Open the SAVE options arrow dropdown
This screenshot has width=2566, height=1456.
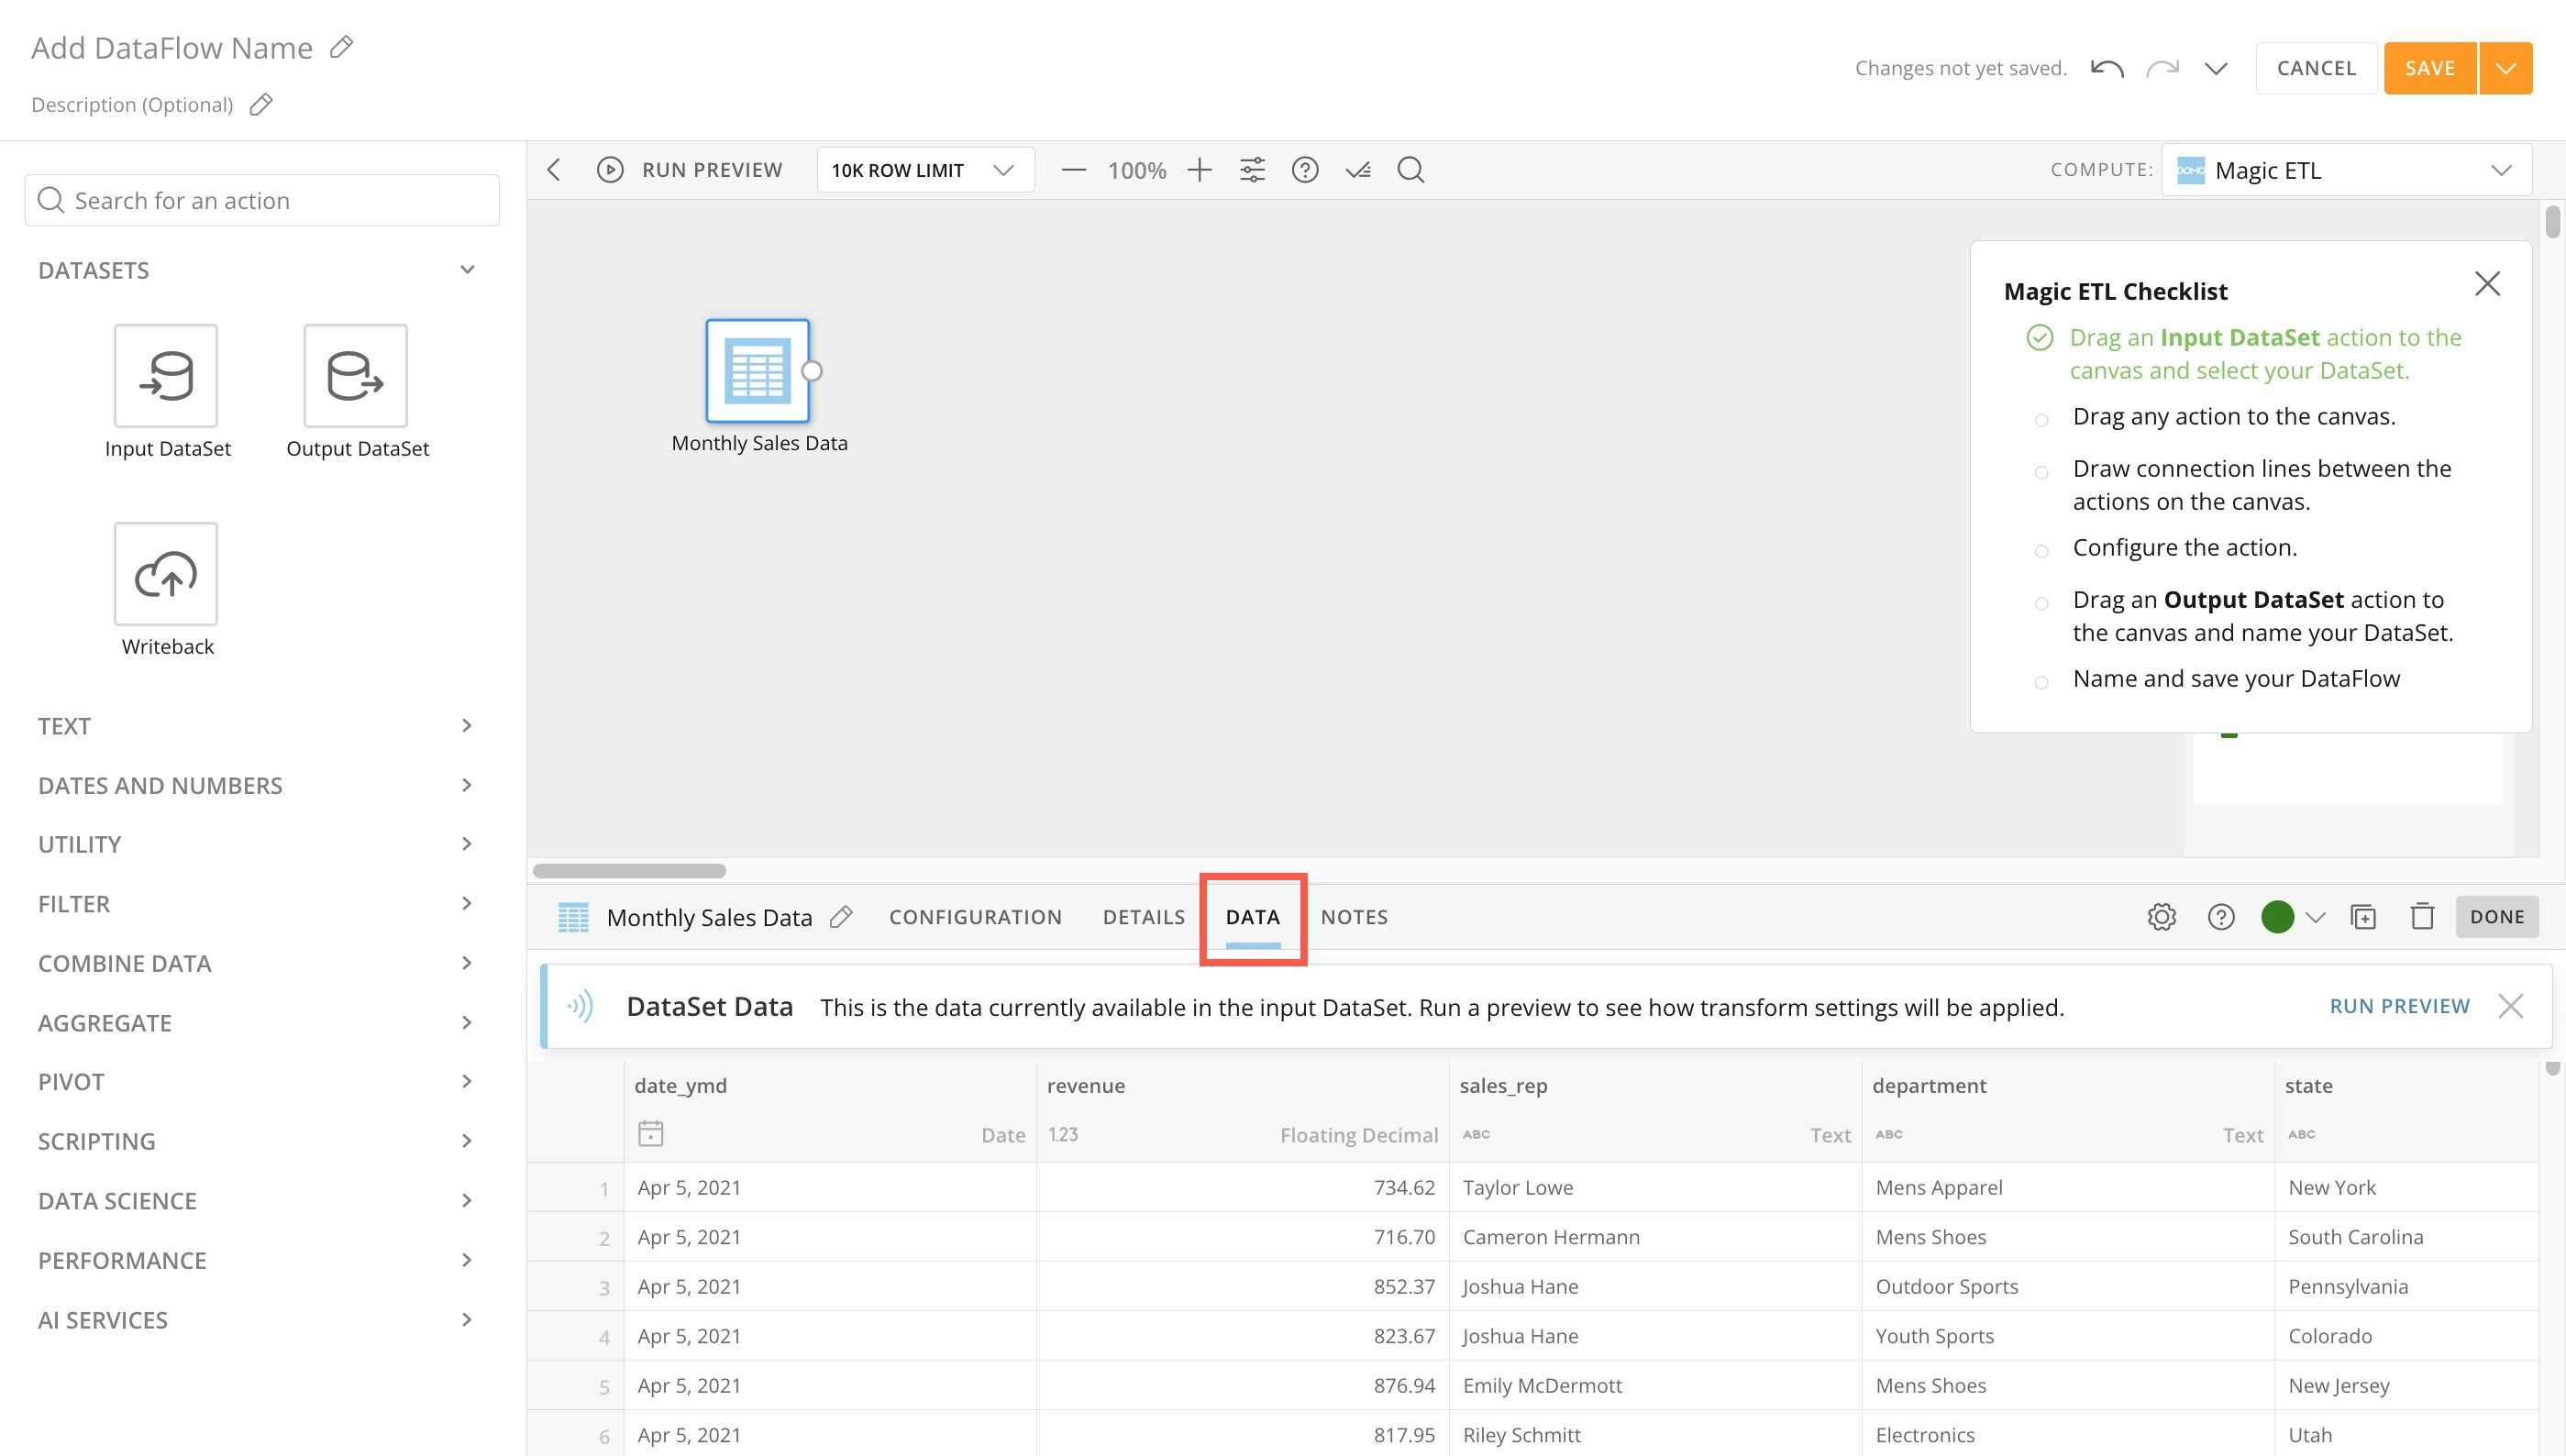click(2505, 68)
